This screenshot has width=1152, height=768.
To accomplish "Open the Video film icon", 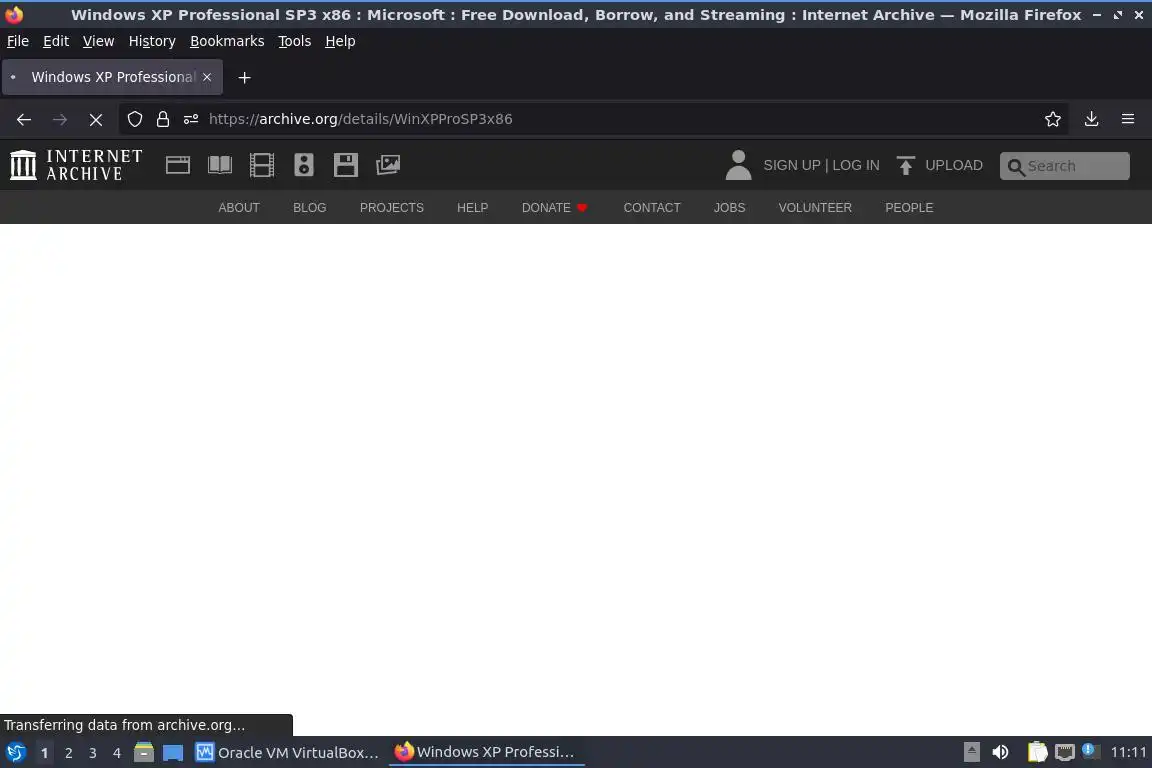I will click(x=262, y=165).
